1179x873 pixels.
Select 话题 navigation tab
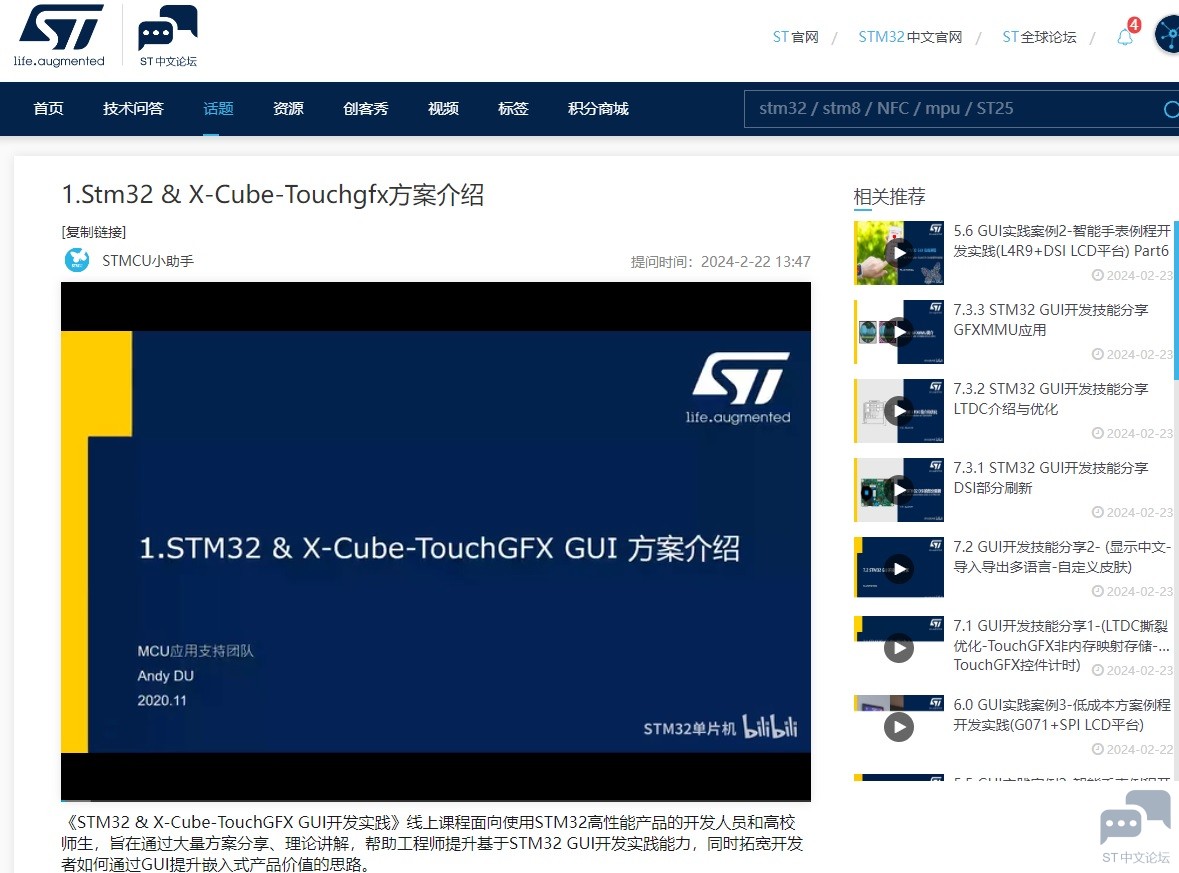[x=218, y=108]
